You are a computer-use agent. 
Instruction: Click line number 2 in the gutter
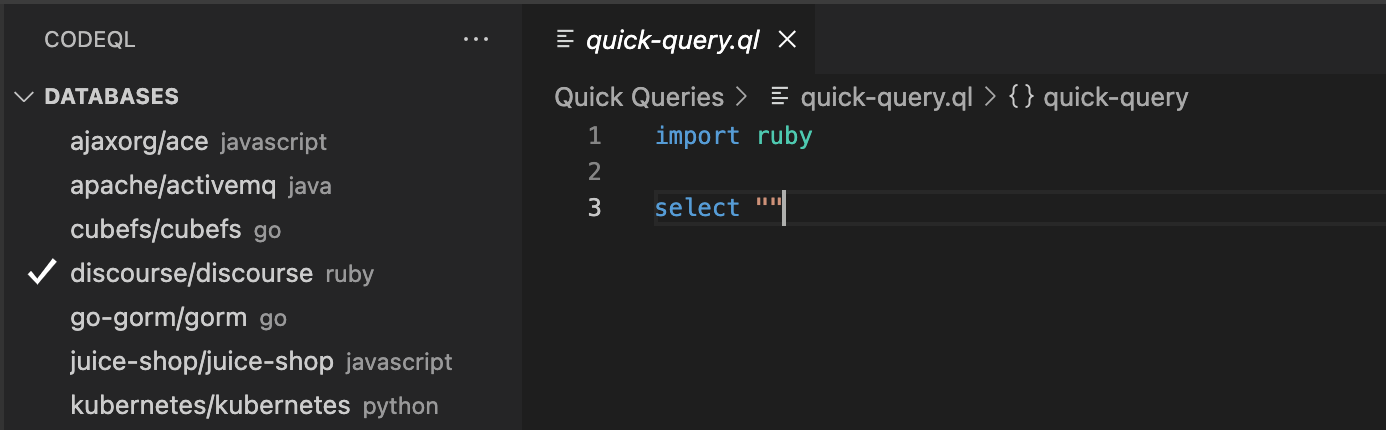[x=594, y=172]
